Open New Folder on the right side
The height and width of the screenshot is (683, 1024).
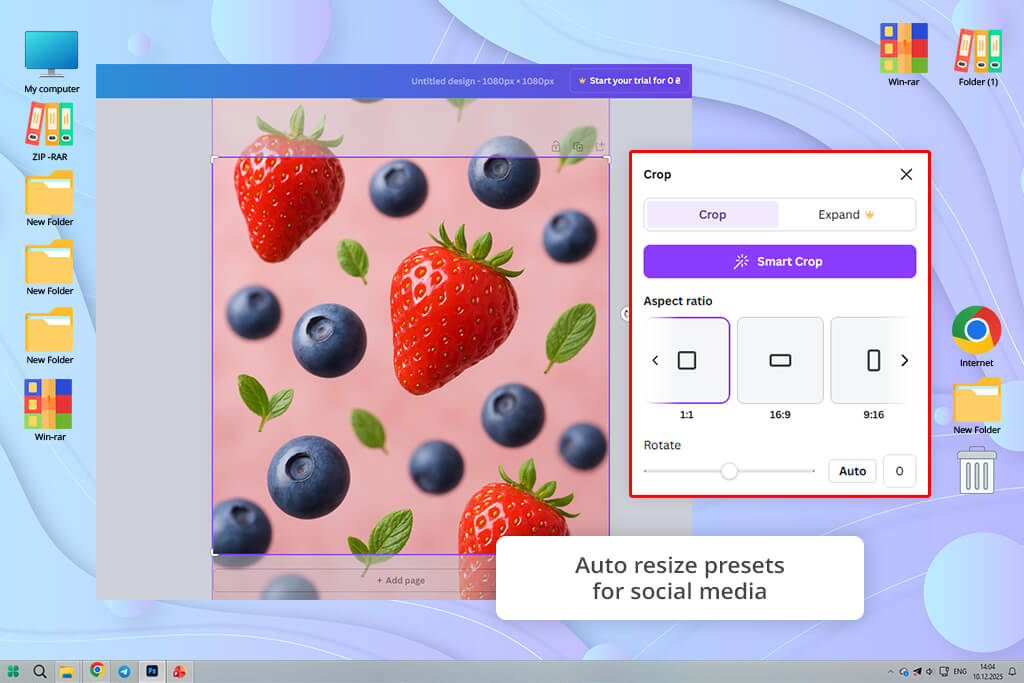click(x=976, y=406)
